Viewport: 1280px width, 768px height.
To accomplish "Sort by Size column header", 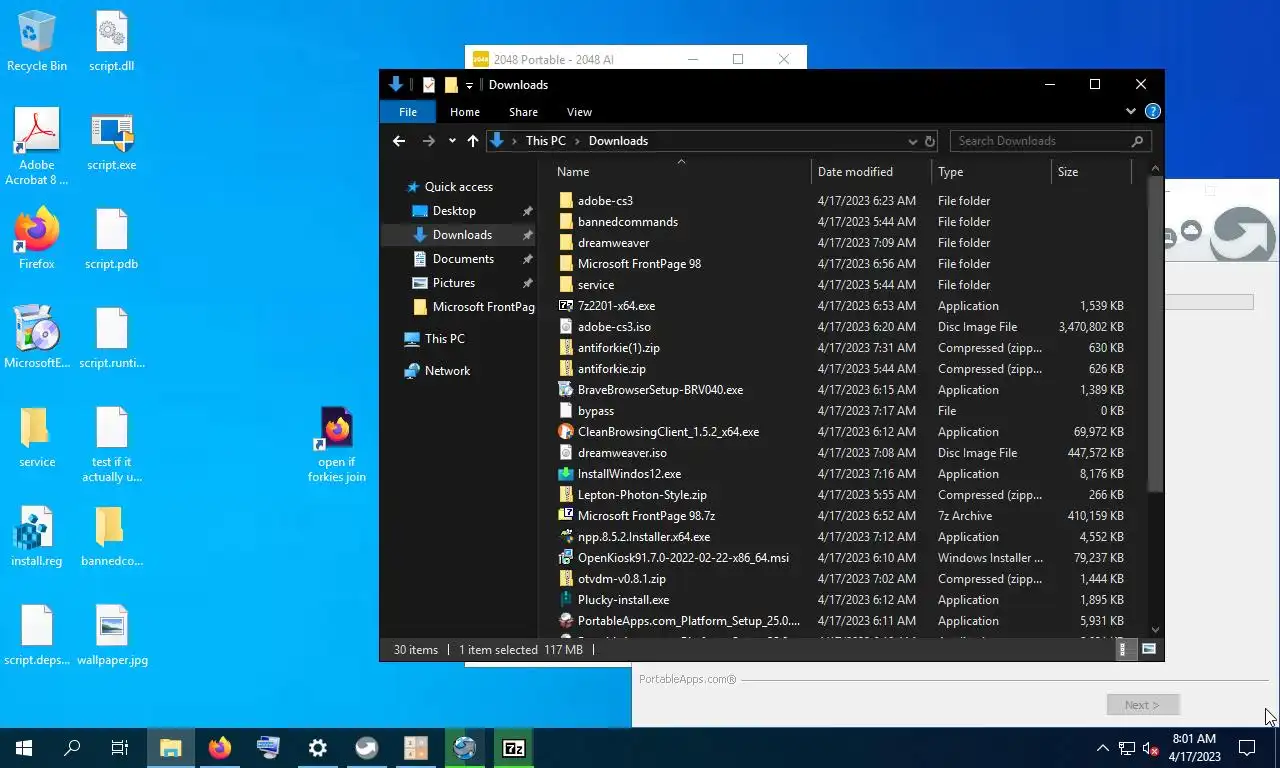I will click(x=1091, y=172).
